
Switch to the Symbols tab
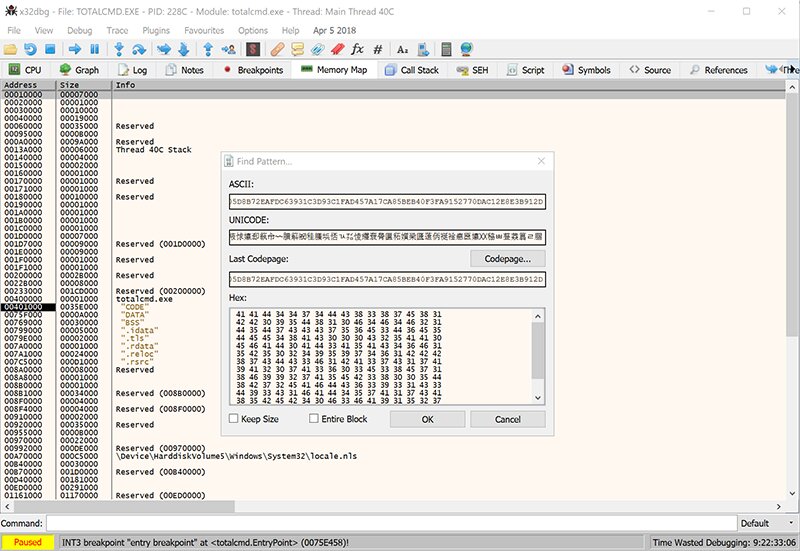[586, 70]
